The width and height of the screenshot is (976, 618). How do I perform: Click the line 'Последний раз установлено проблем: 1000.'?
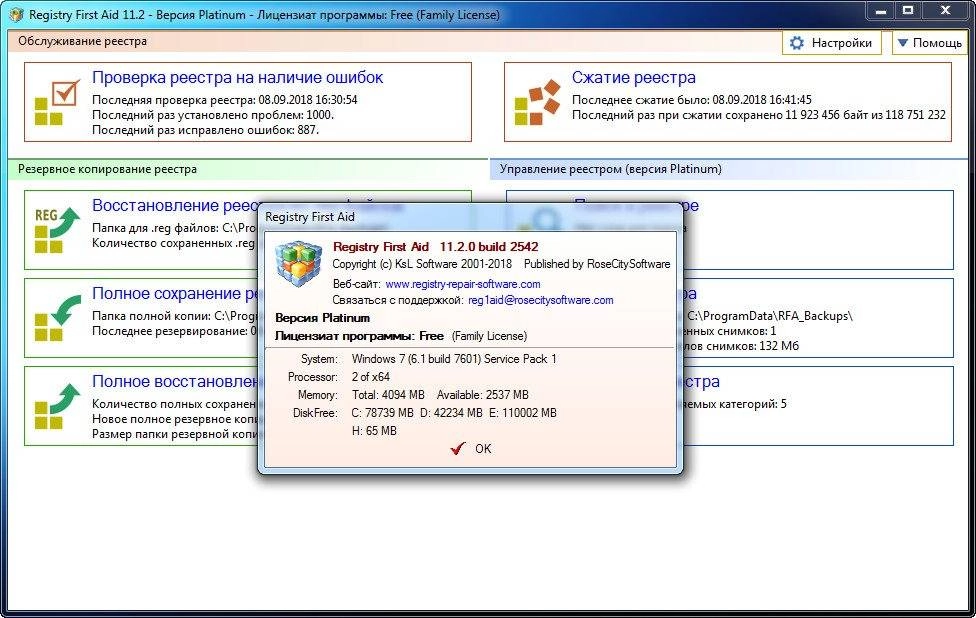tap(213, 115)
